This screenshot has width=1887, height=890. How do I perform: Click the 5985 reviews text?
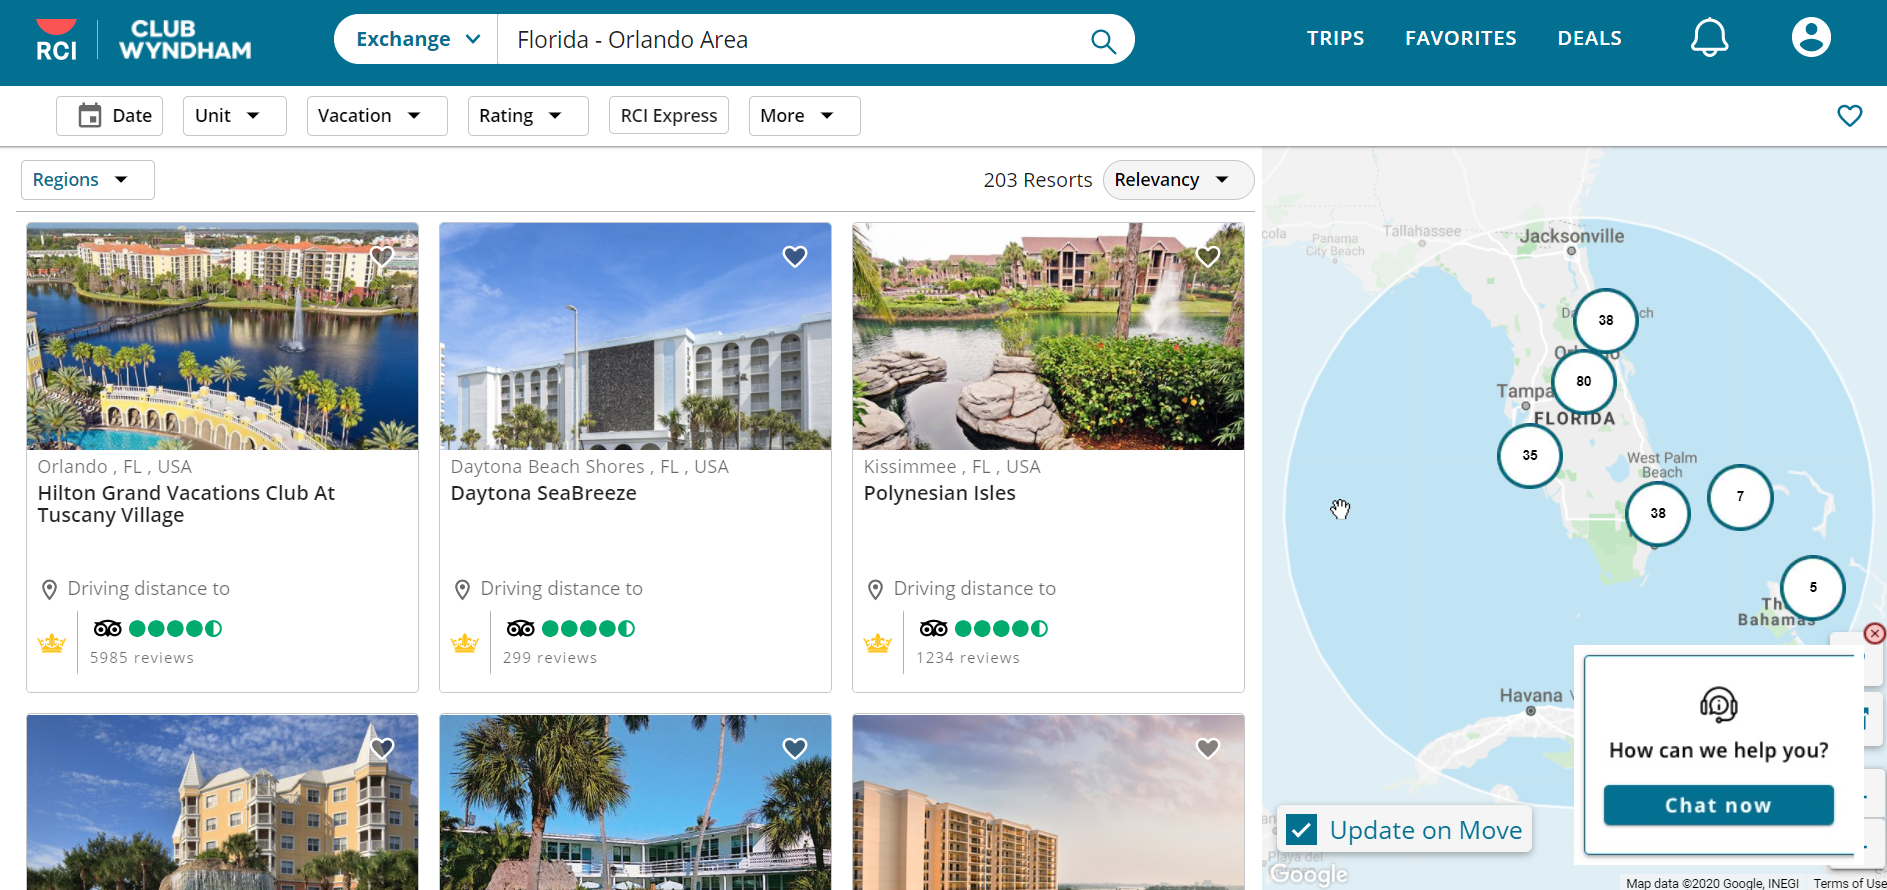tap(142, 658)
